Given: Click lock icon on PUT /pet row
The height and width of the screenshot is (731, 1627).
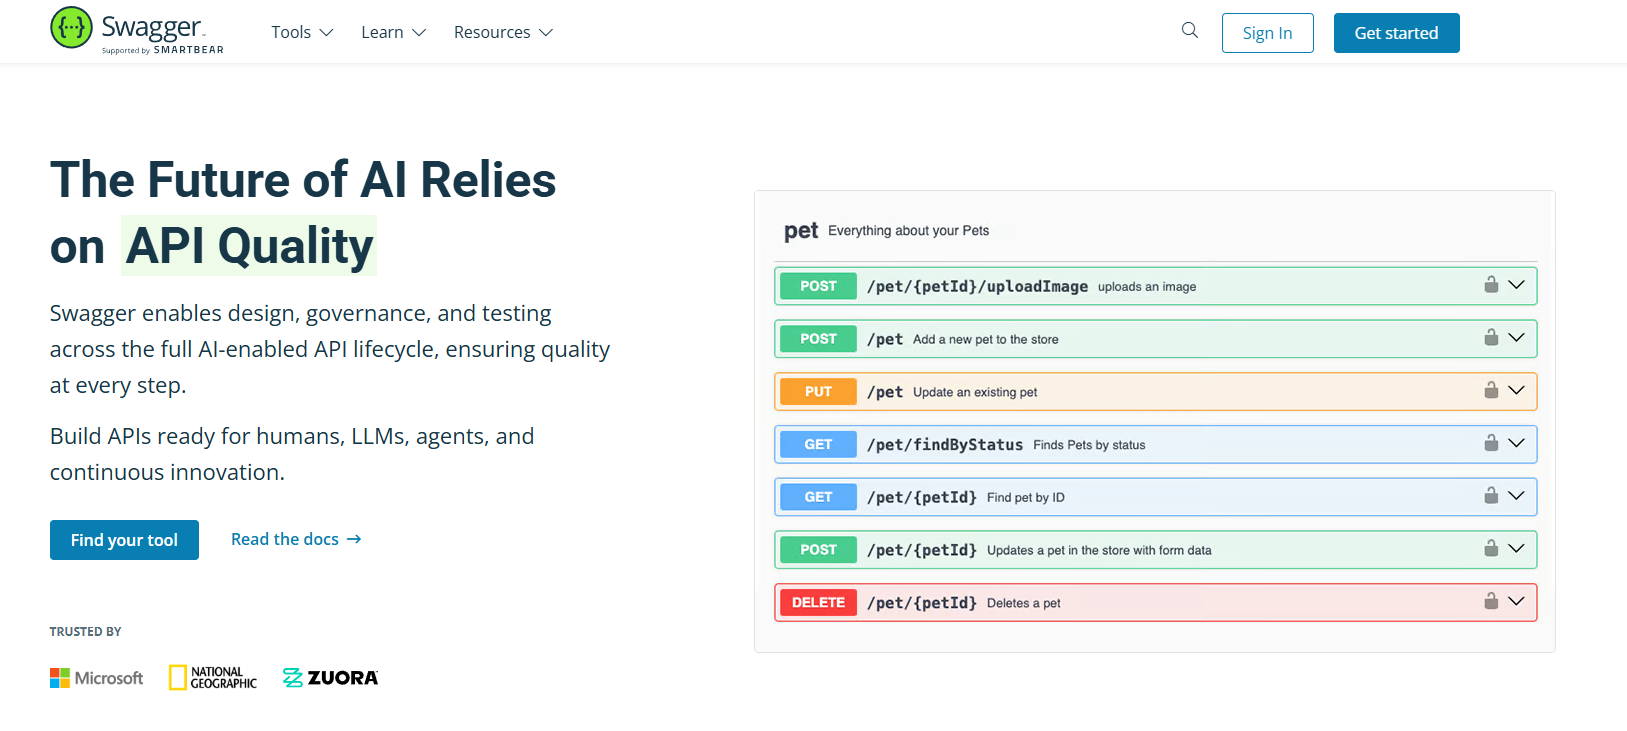Looking at the screenshot, I should [1490, 390].
